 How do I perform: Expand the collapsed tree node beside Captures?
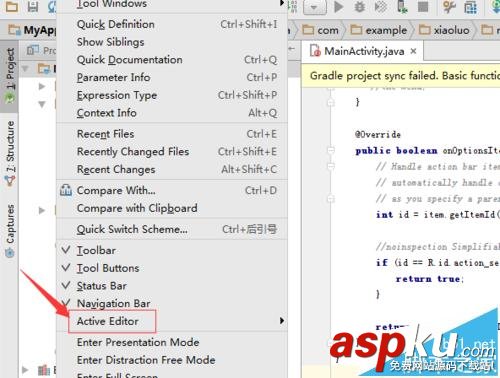pos(42,210)
